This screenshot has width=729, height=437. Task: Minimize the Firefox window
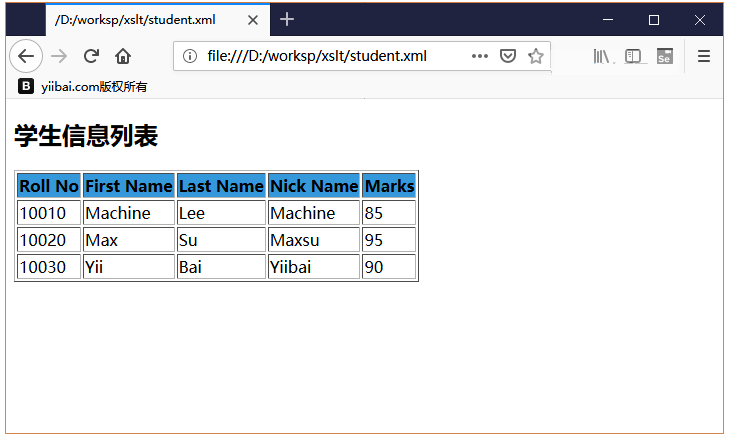[x=608, y=20]
